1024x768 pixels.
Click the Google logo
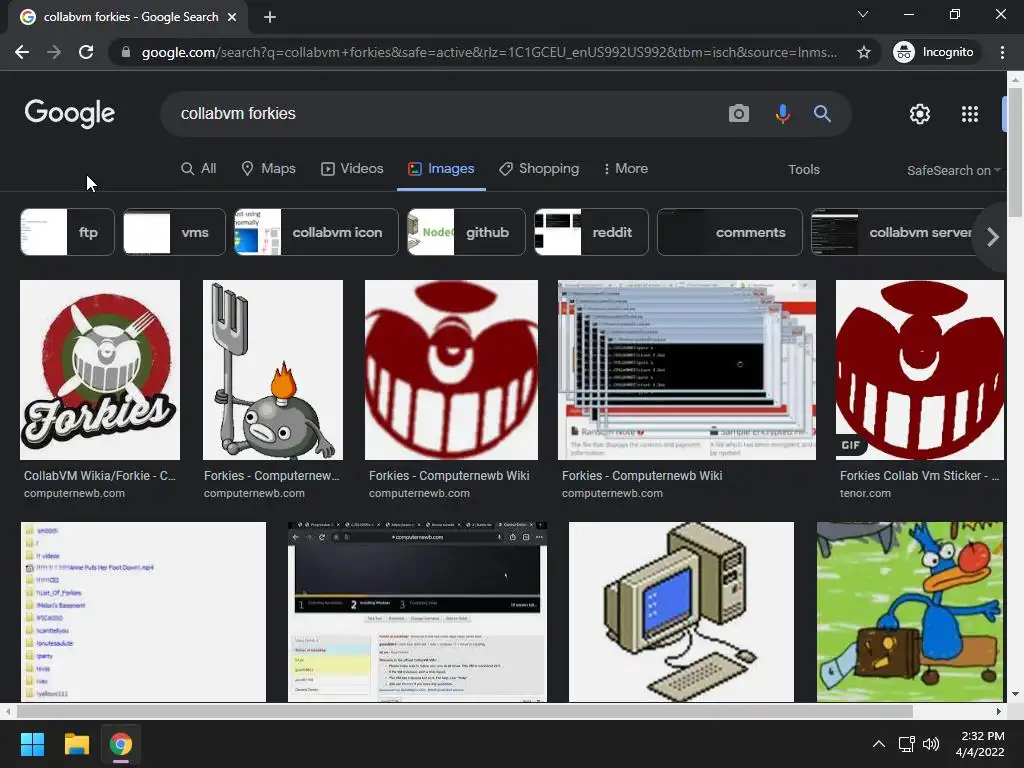70,114
